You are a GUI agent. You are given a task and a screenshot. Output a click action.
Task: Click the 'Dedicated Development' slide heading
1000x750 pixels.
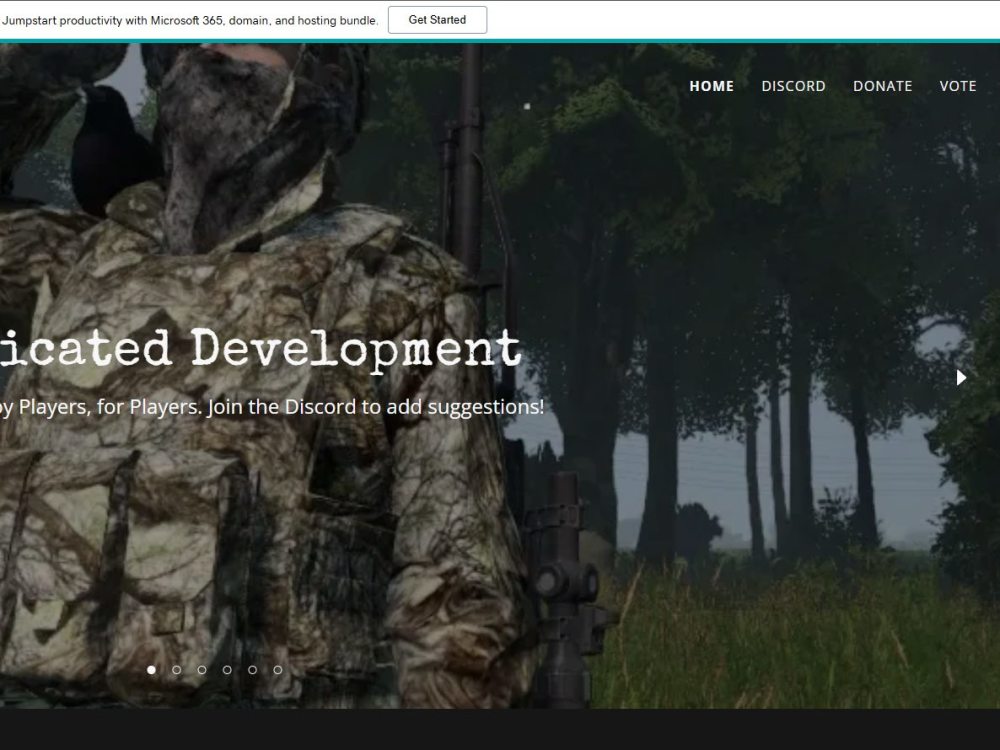(x=260, y=350)
